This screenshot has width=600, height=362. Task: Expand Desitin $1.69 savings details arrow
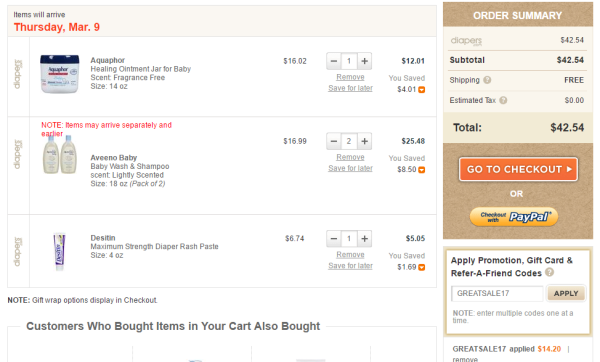(x=421, y=267)
